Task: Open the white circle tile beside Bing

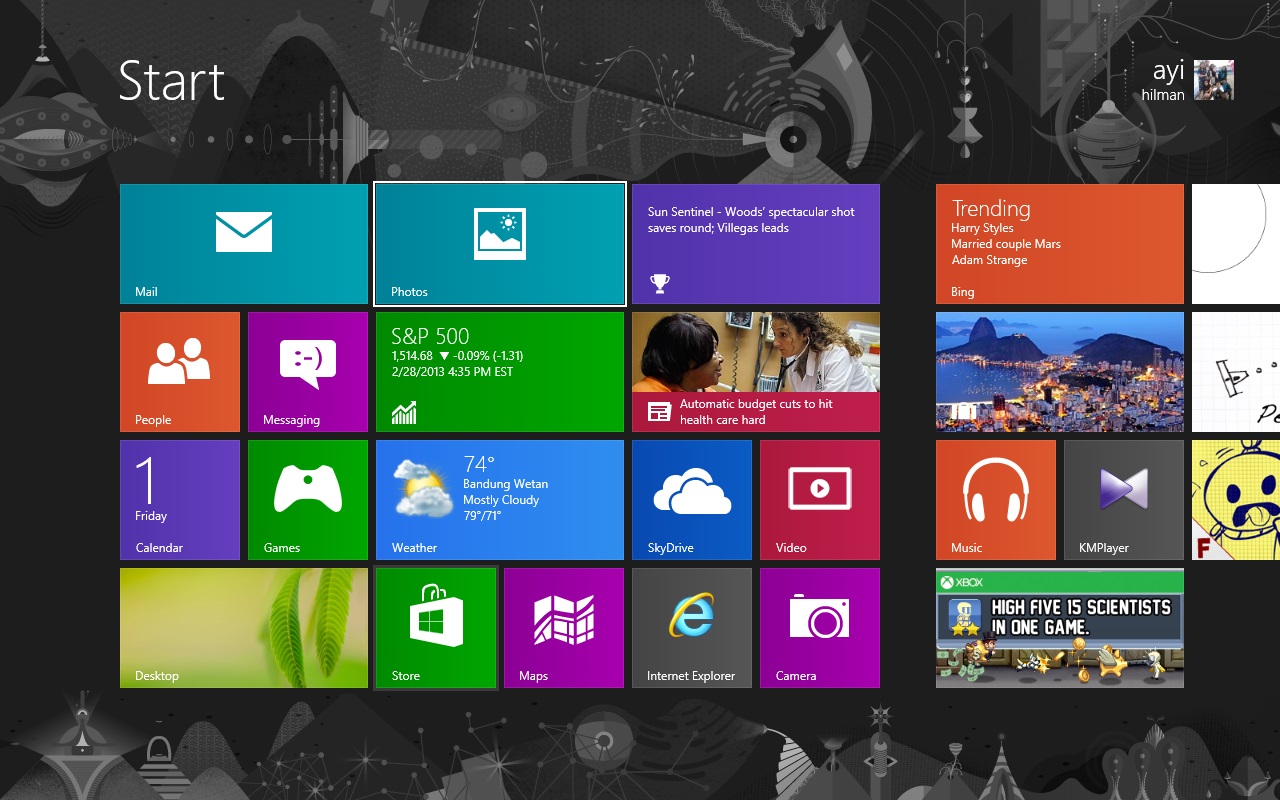Action: coord(1236,244)
